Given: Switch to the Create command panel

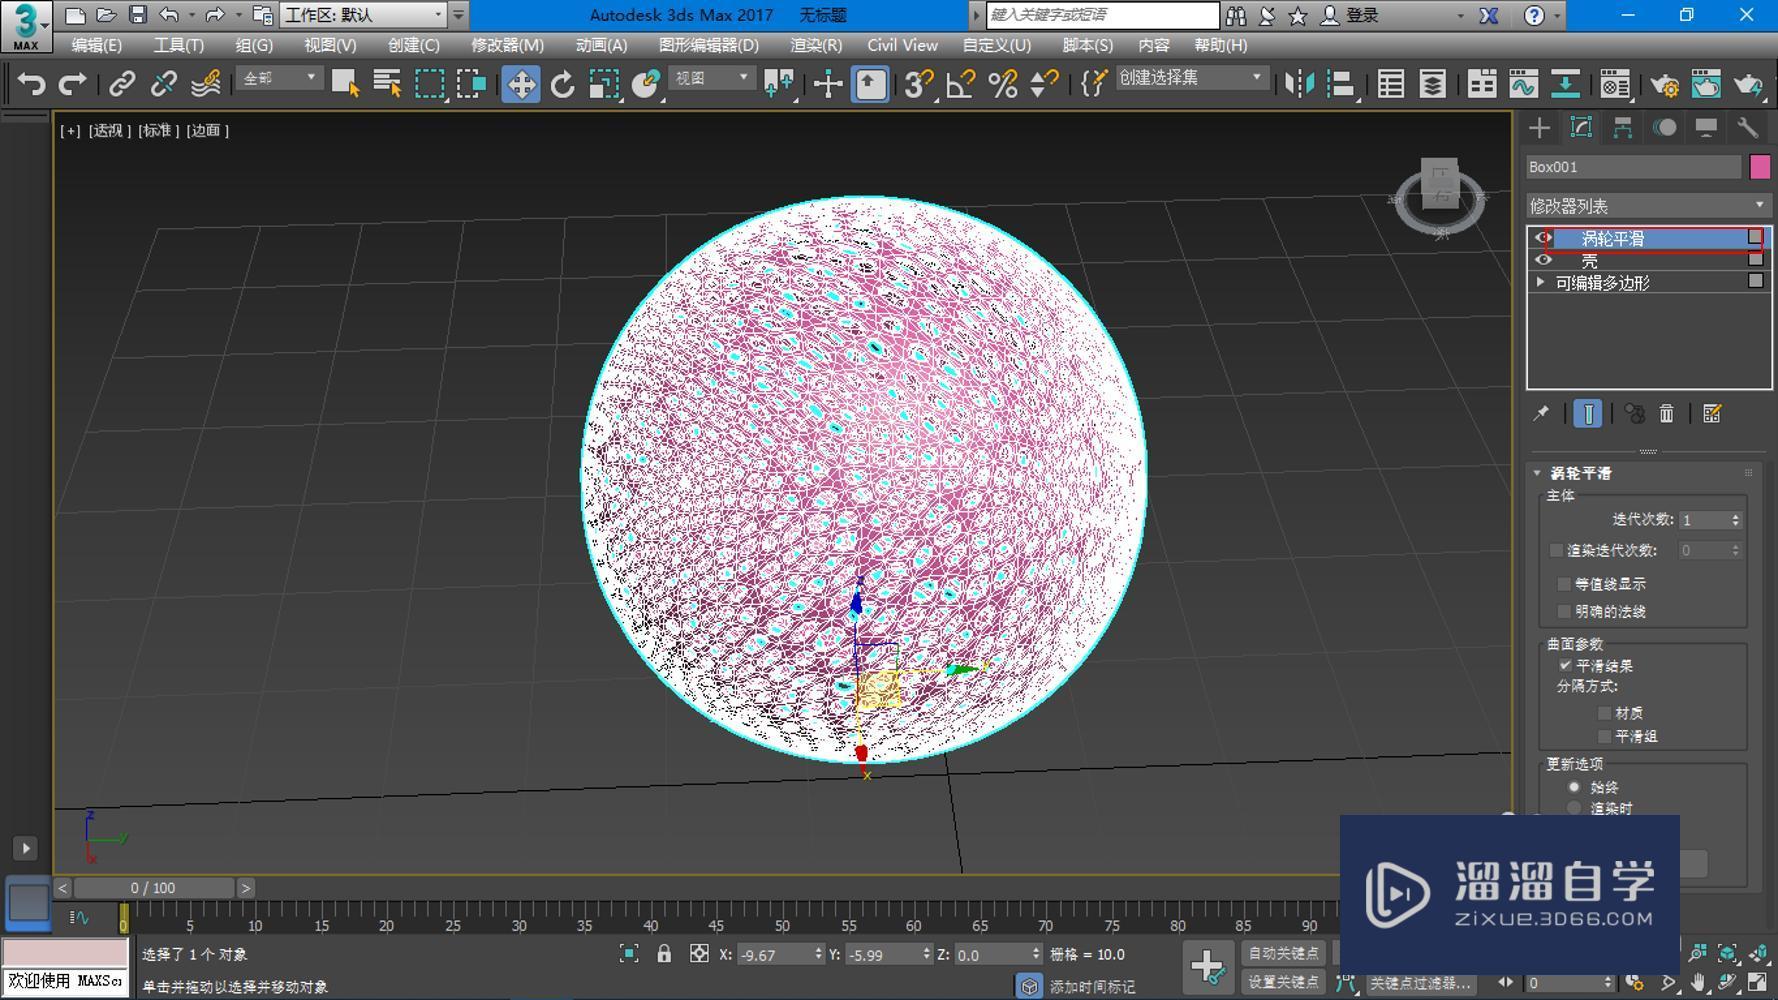Looking at the screenshot, I should [x=1540, y=128].
